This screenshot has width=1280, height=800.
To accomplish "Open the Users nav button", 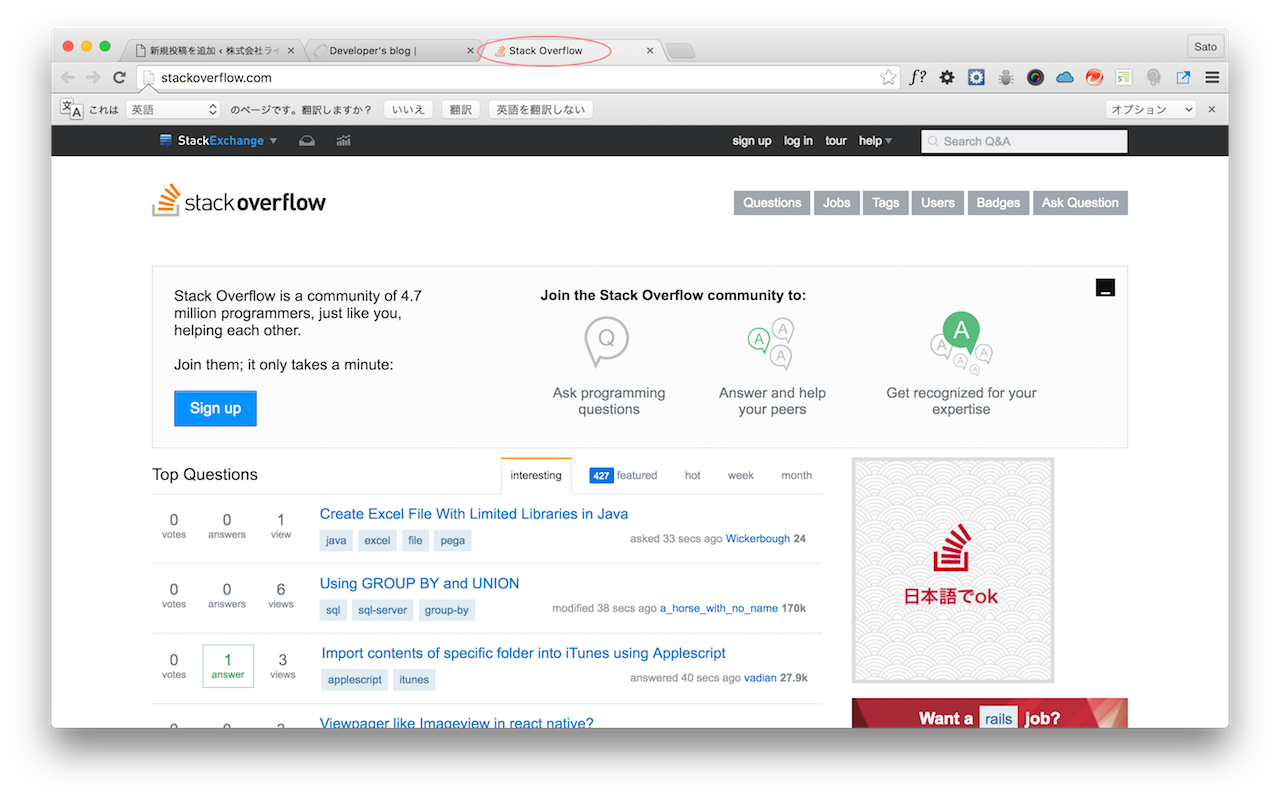I will pos(938,202).
